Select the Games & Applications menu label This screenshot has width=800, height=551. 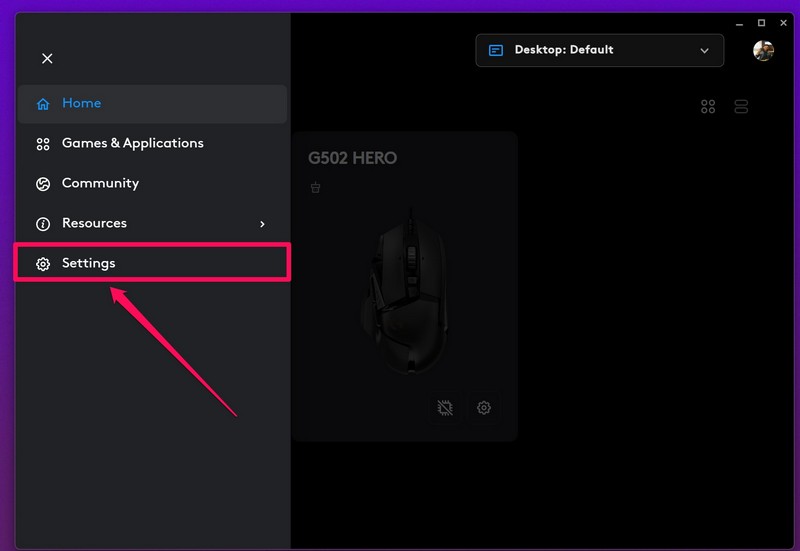133,143
